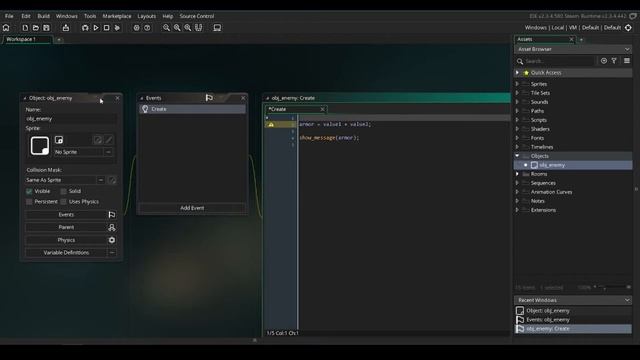Image resolution: width=640 pixels, height=360 pixels.
Task: Click the Create Executable toolbar icon
Action: click(66, 28)
